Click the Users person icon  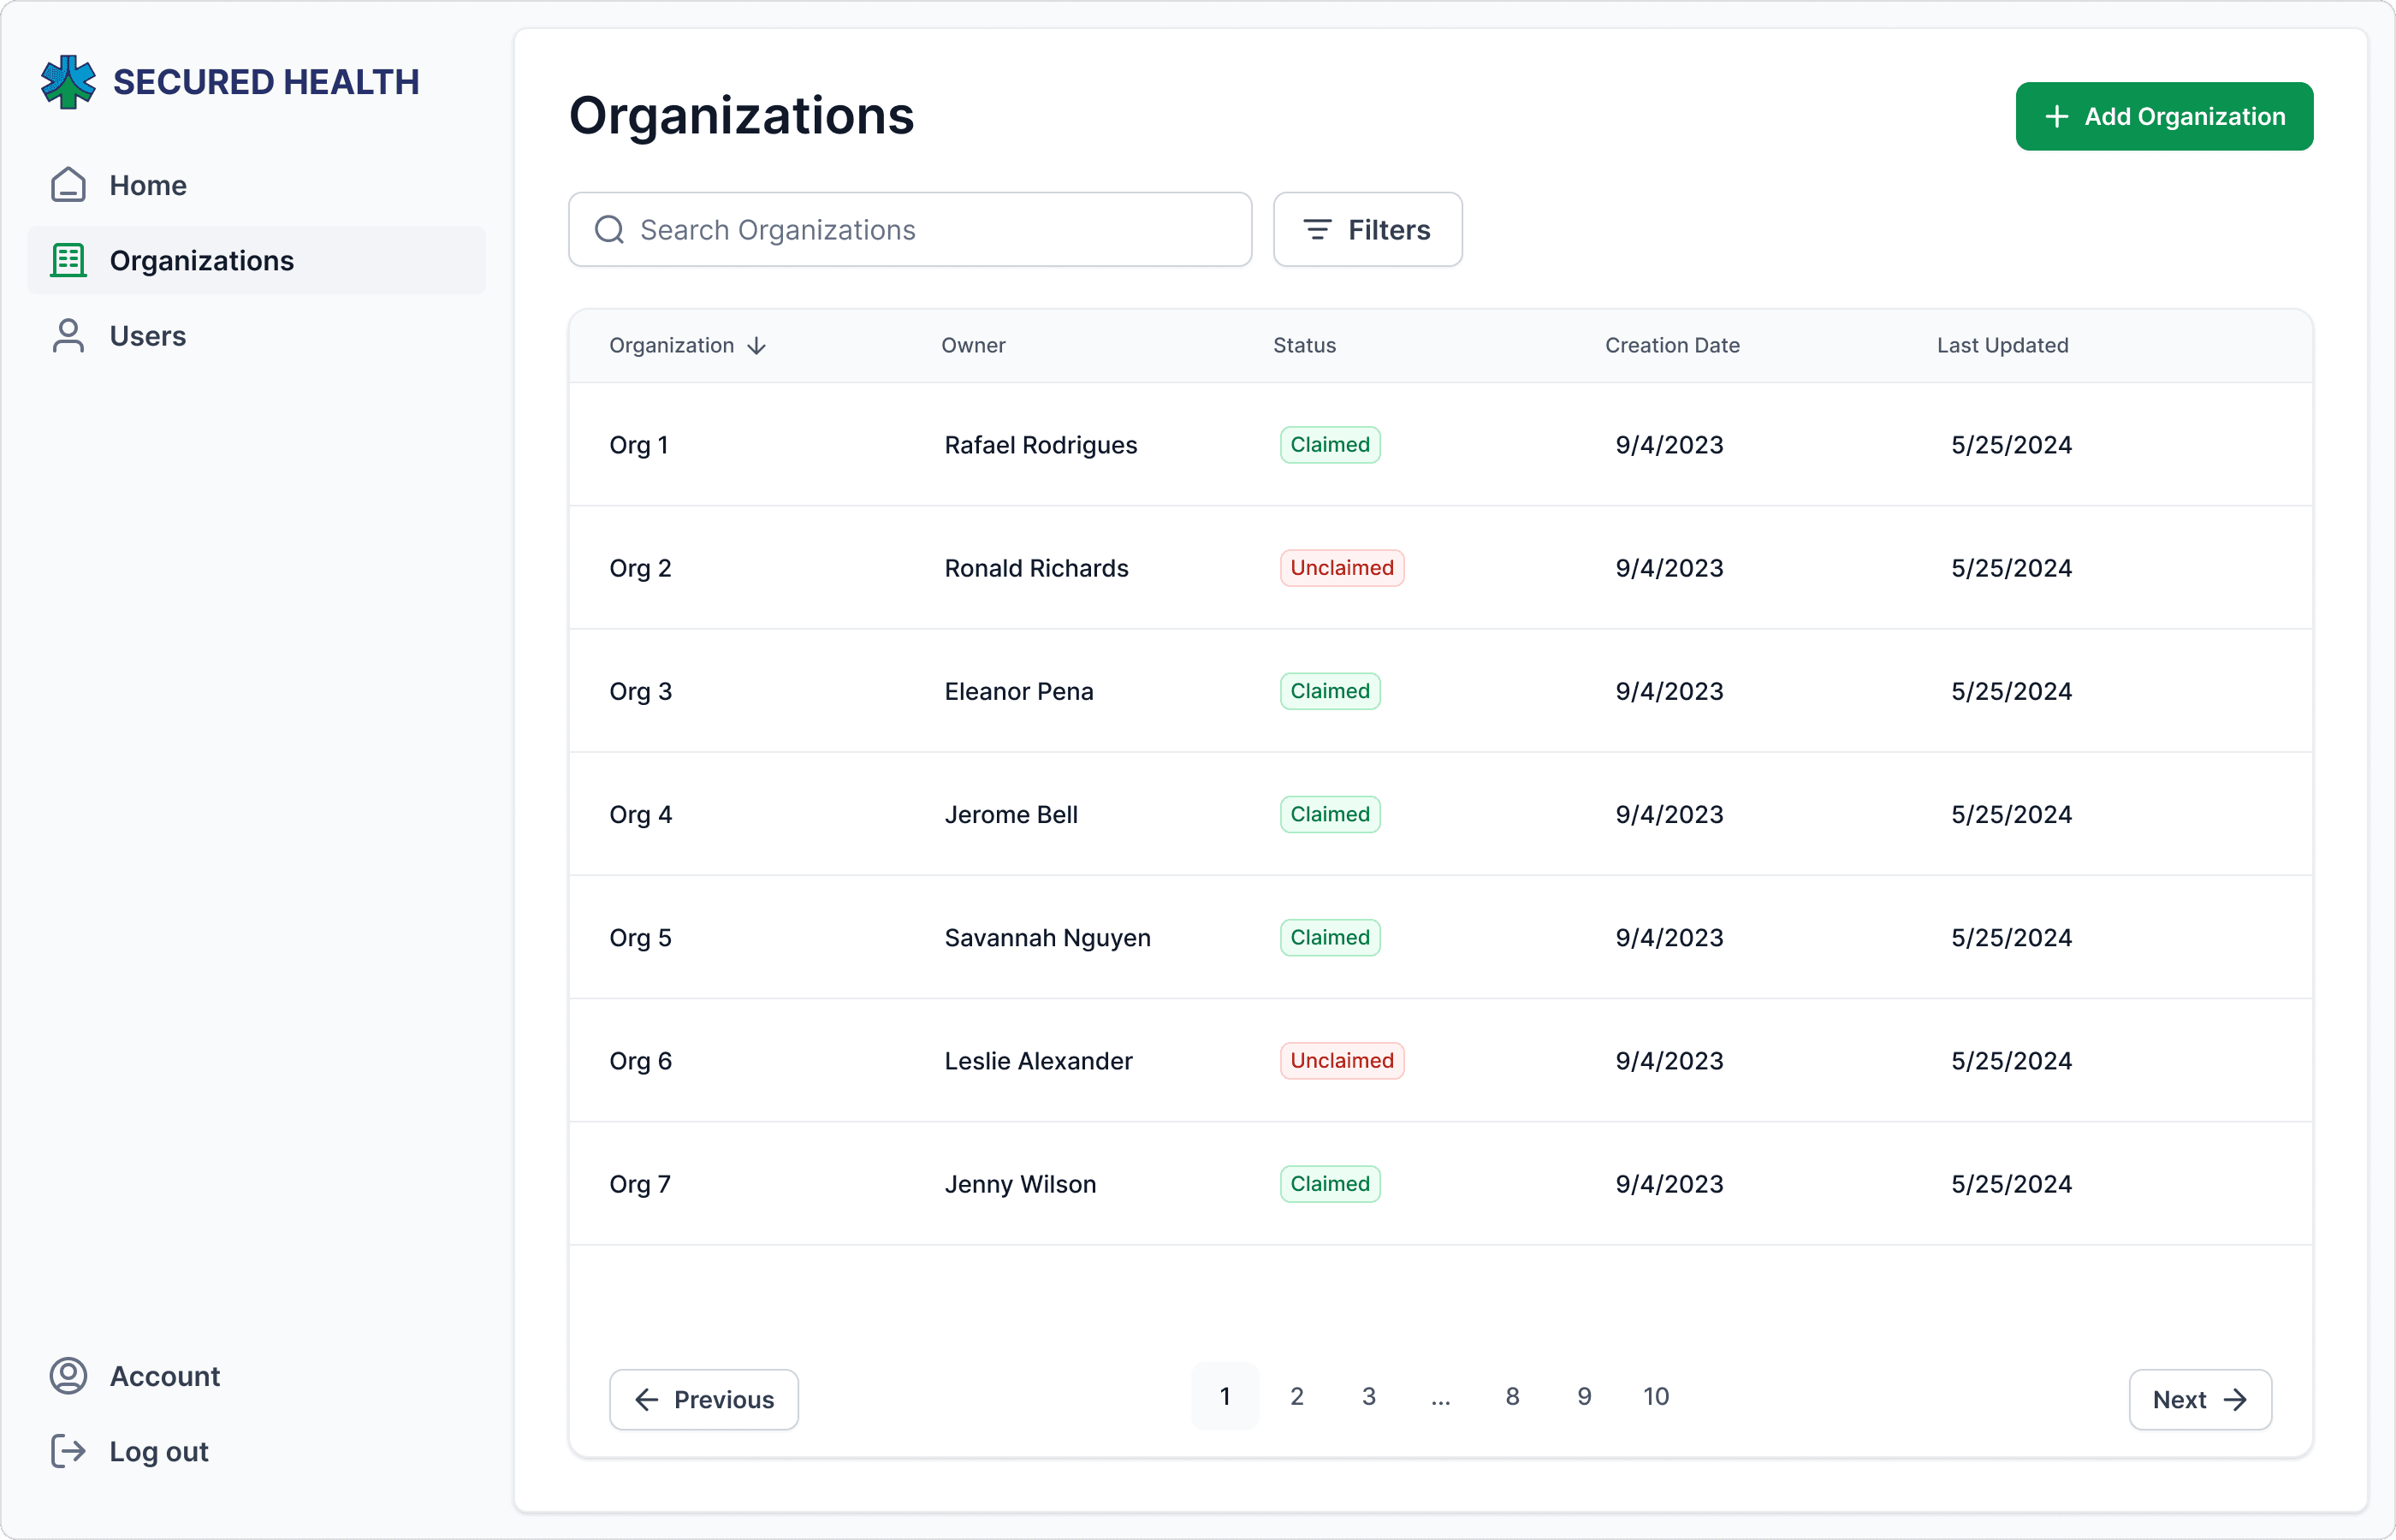[x=68, y=336]
